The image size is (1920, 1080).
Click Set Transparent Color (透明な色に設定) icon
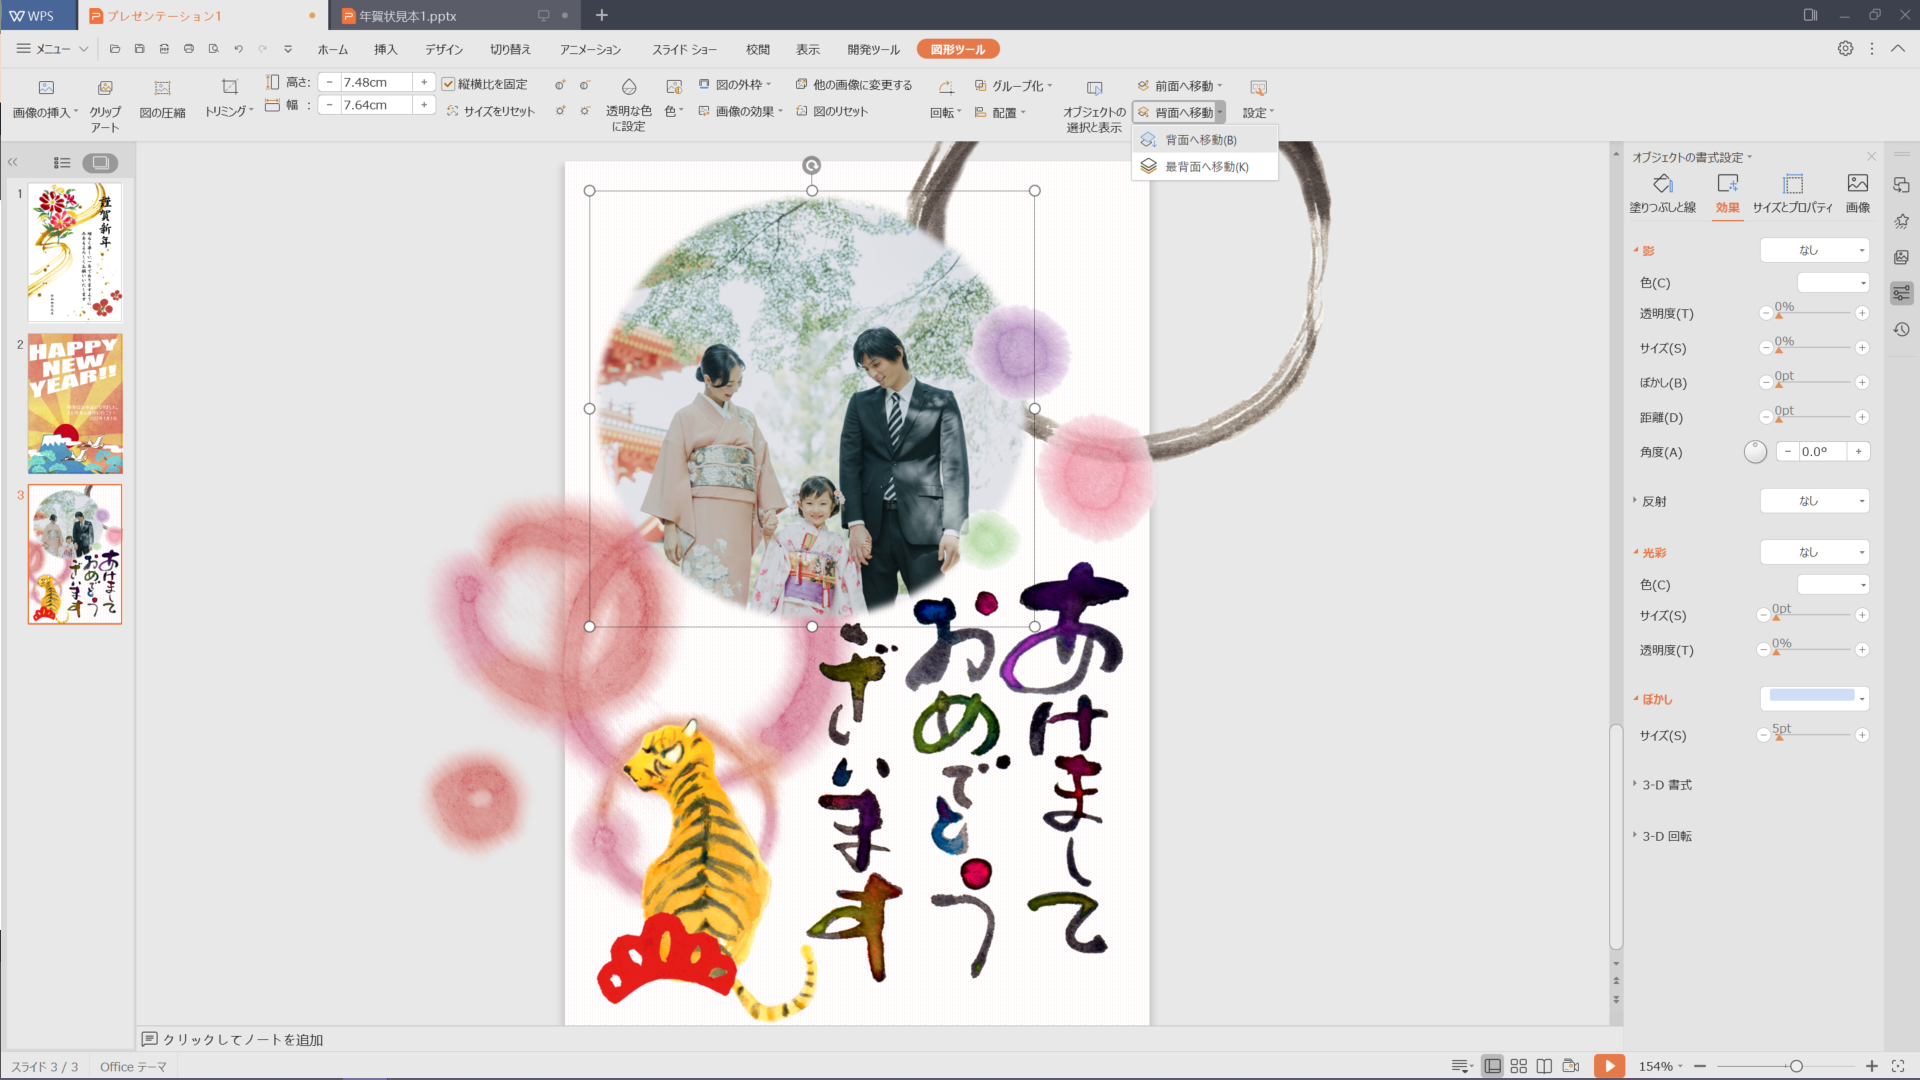click(628, 87)
